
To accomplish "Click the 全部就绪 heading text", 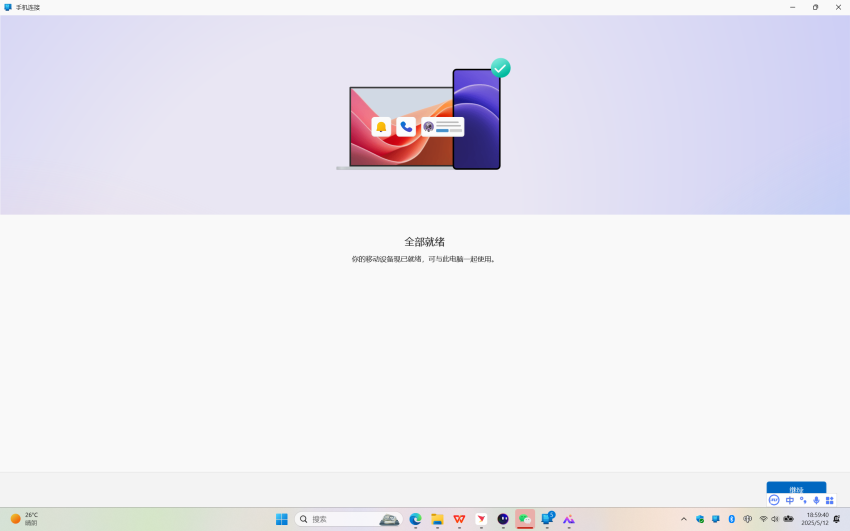I will (x=424, y=242).
